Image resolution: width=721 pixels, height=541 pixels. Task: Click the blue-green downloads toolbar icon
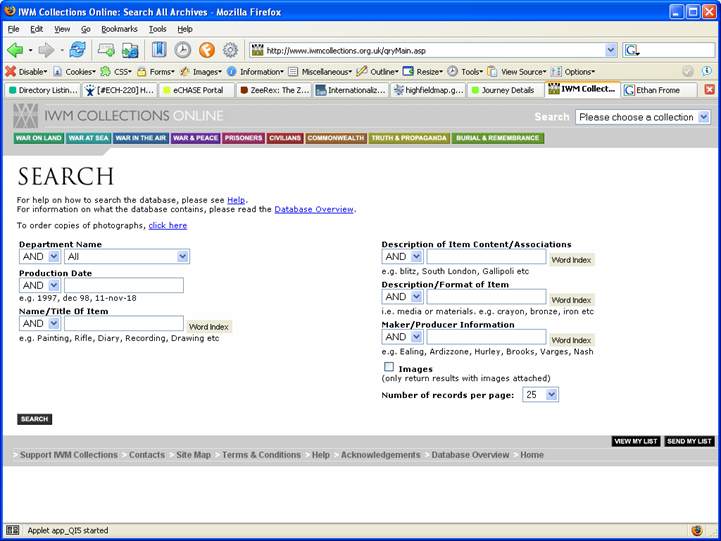point(130,50)
